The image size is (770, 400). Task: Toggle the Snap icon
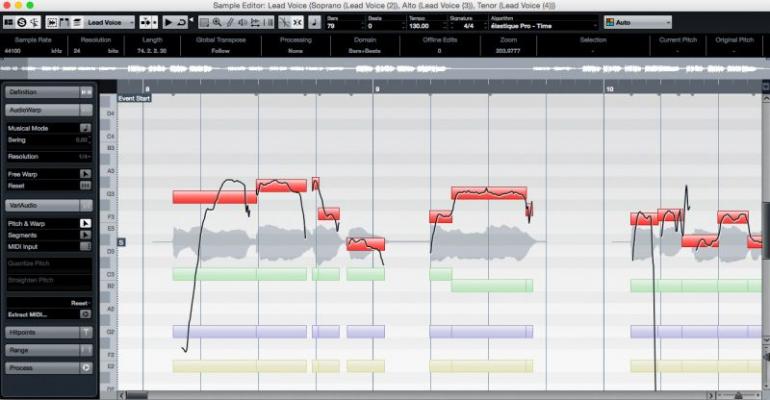click(298, 22)
